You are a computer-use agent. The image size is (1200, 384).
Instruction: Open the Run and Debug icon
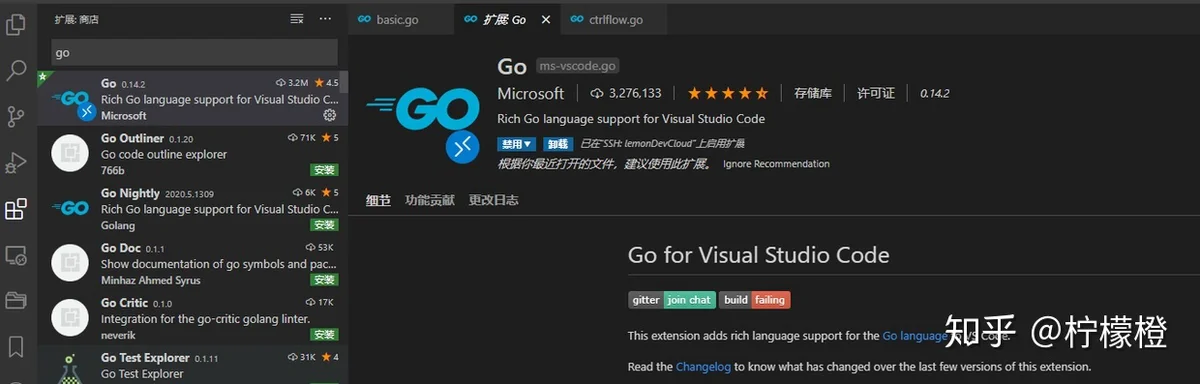pyautogui.click(x=16, y=162)
